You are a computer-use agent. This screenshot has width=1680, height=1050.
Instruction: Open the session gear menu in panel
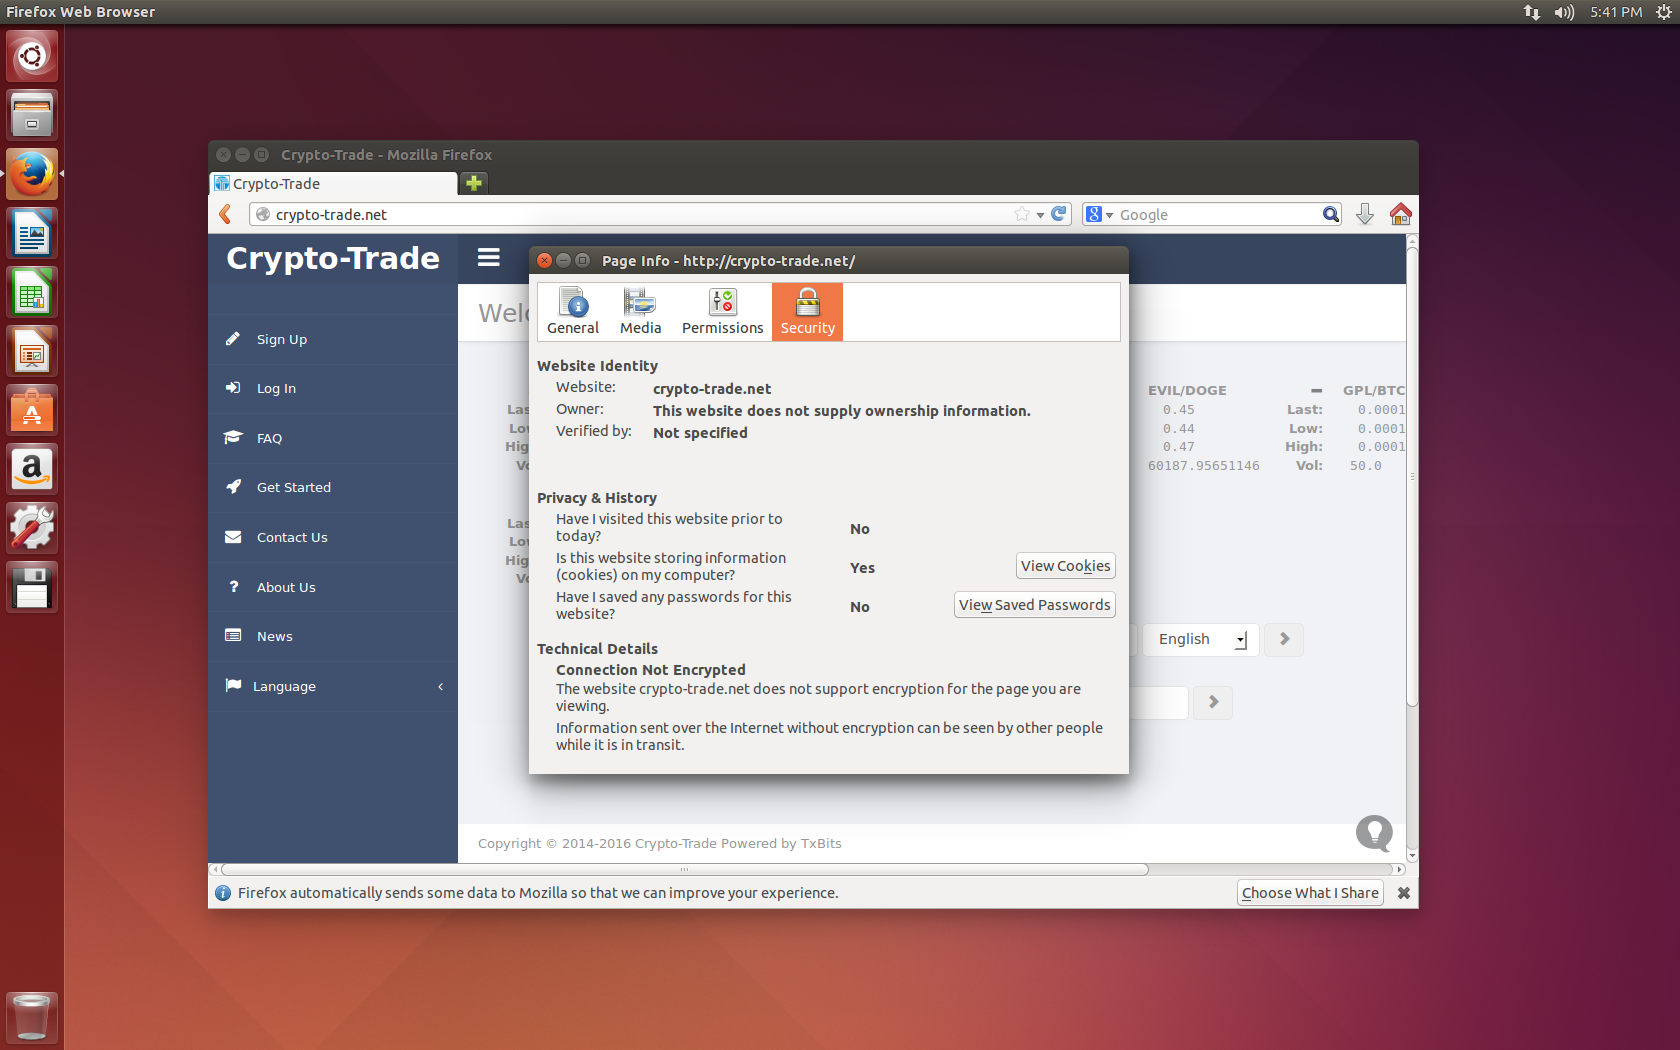[1664, 12]
